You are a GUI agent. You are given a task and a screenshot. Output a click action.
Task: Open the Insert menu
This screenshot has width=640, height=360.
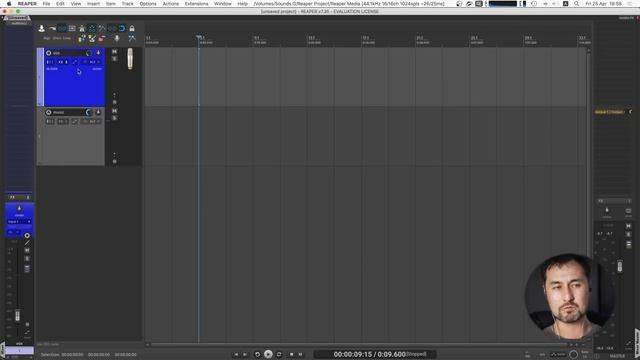[93, 4]
